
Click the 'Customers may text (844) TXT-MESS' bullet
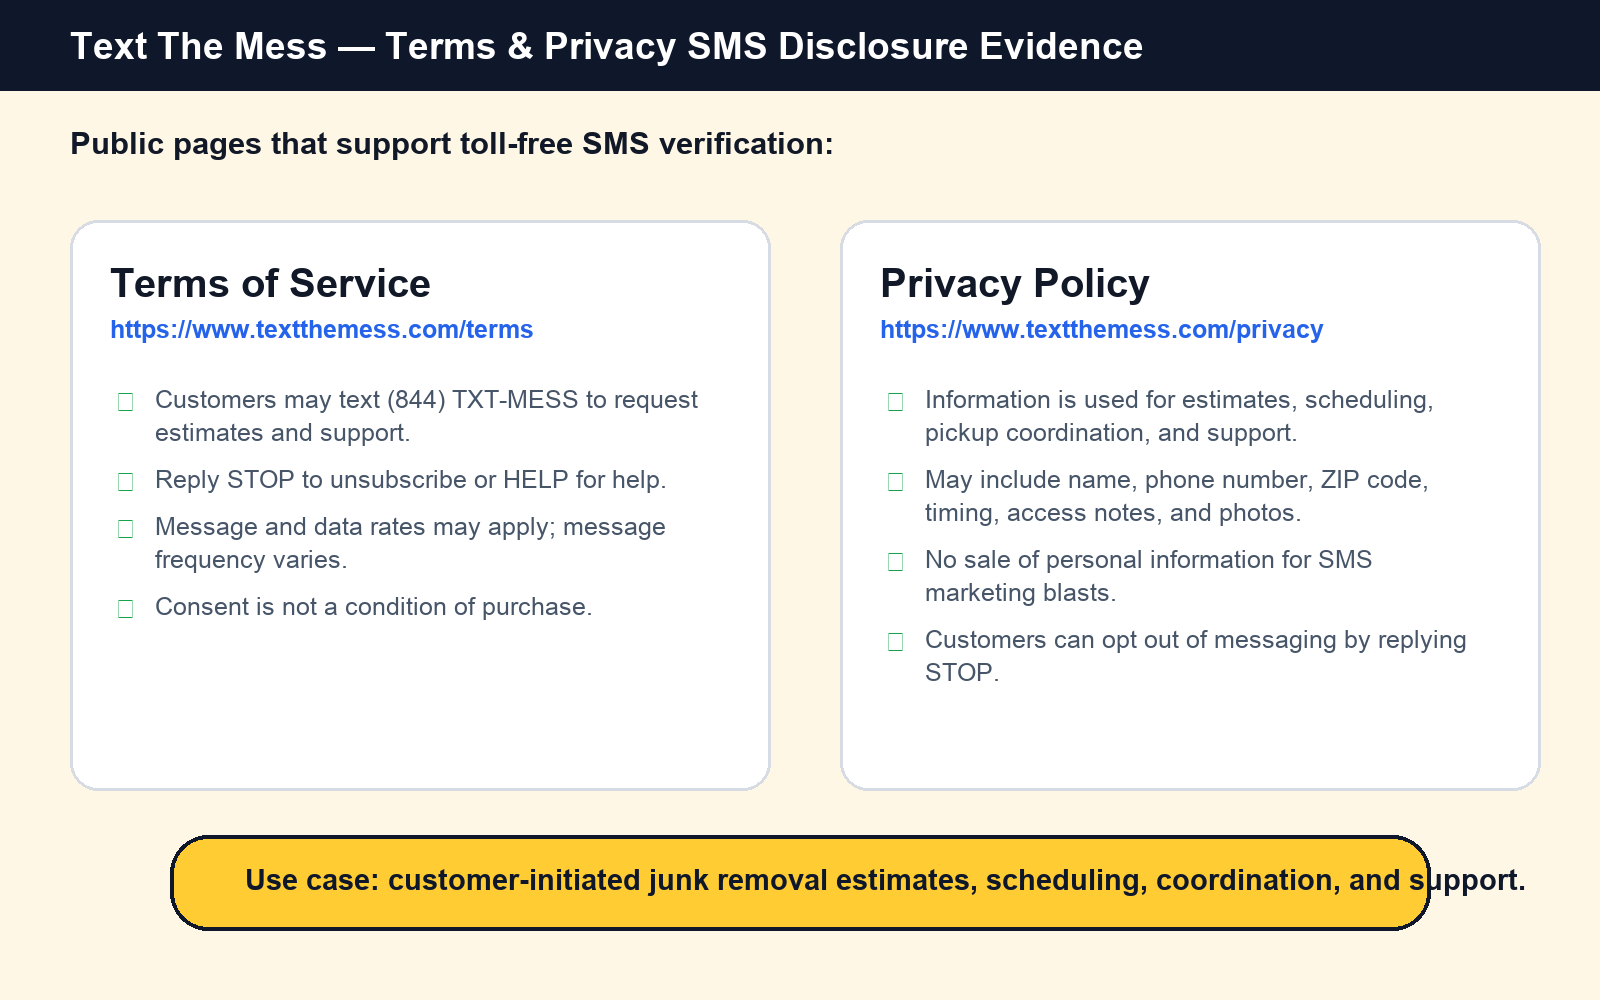coord(426,416)
